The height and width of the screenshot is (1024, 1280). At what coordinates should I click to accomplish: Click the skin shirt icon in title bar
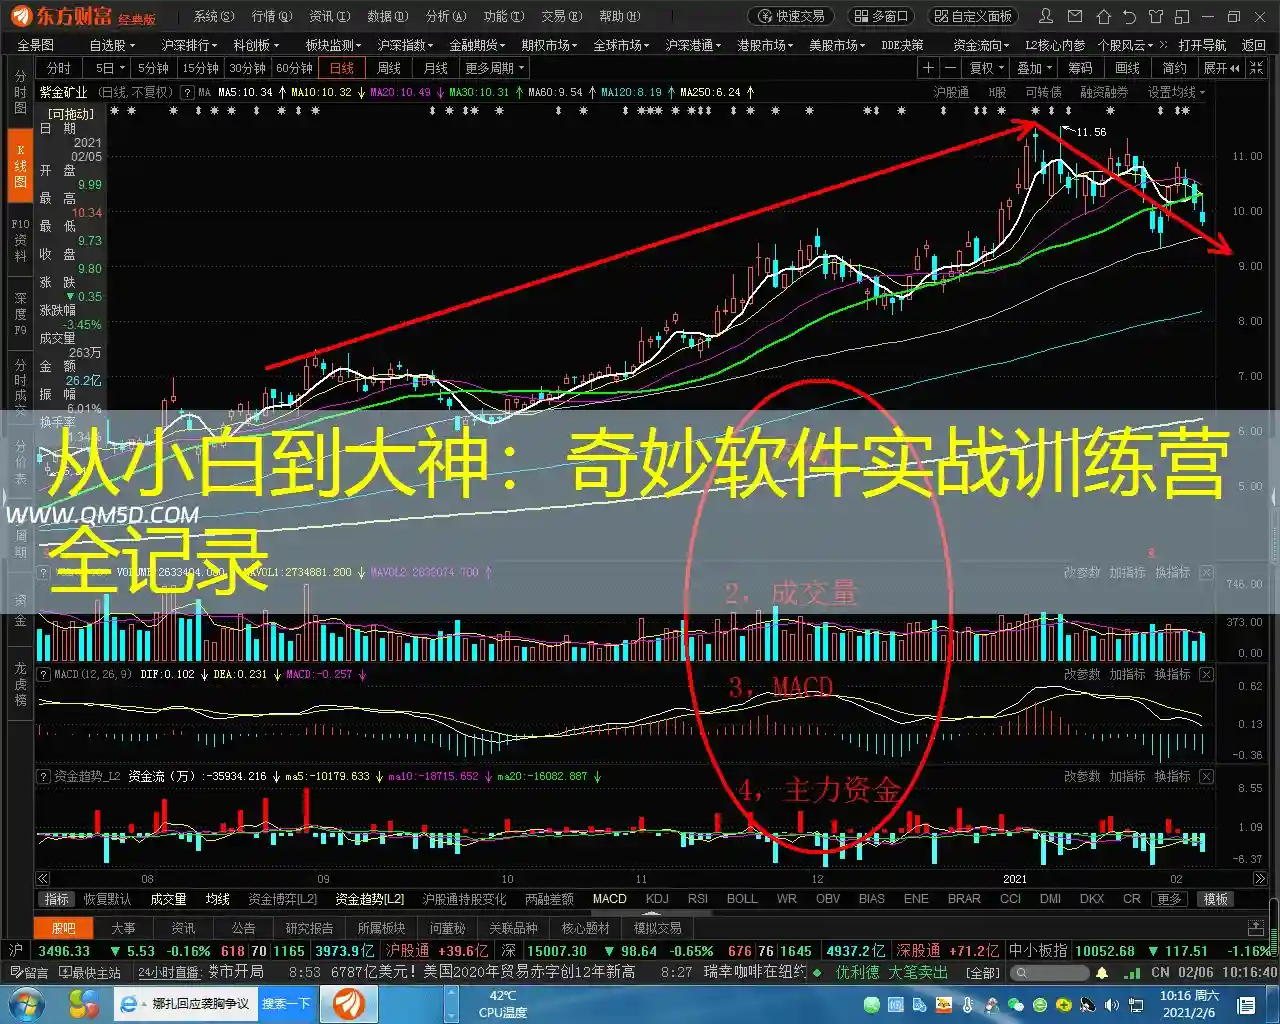1156,16
